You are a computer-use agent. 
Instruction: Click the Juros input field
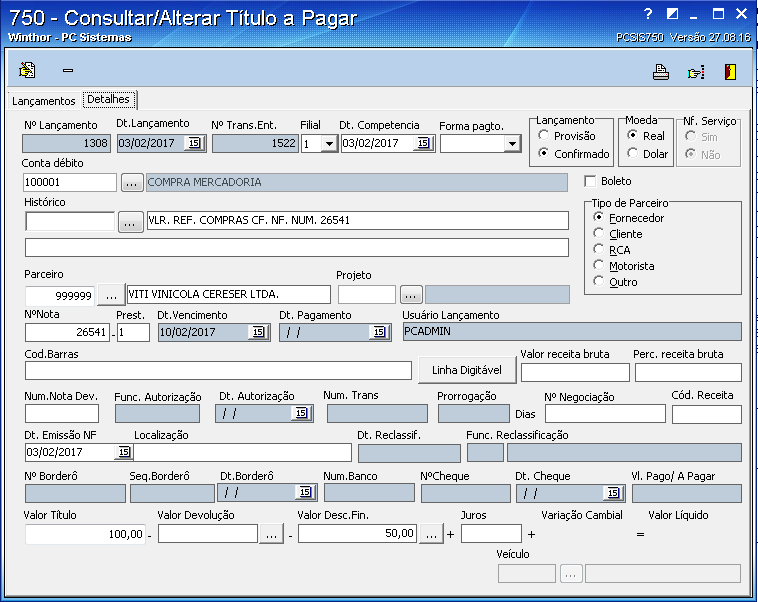click(491, 534)
